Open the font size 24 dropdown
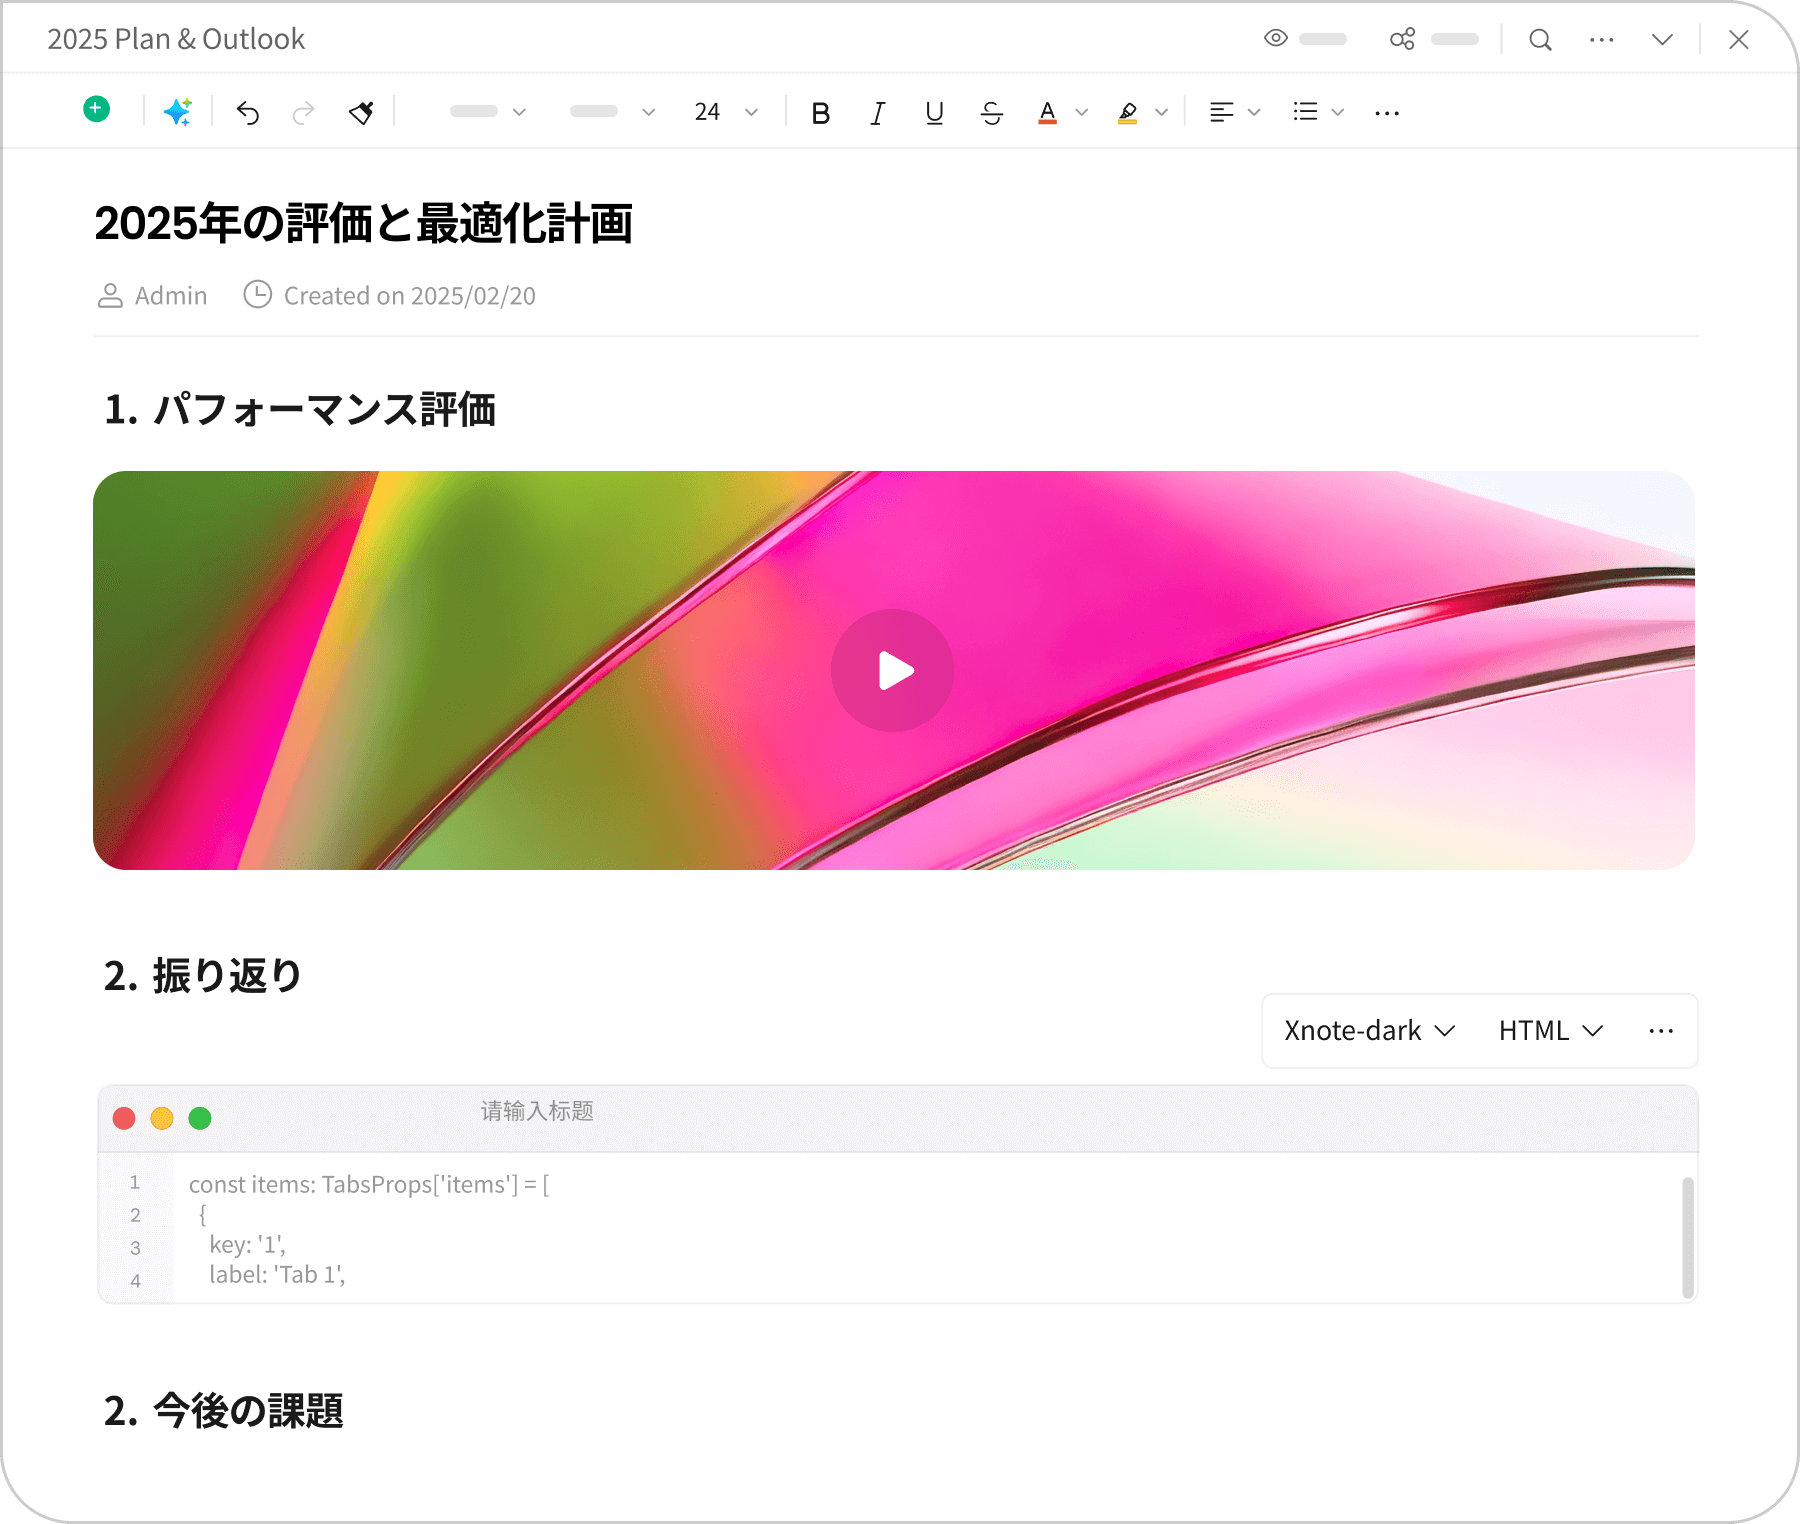1800x1524 pixels. (x=726, y=112)
